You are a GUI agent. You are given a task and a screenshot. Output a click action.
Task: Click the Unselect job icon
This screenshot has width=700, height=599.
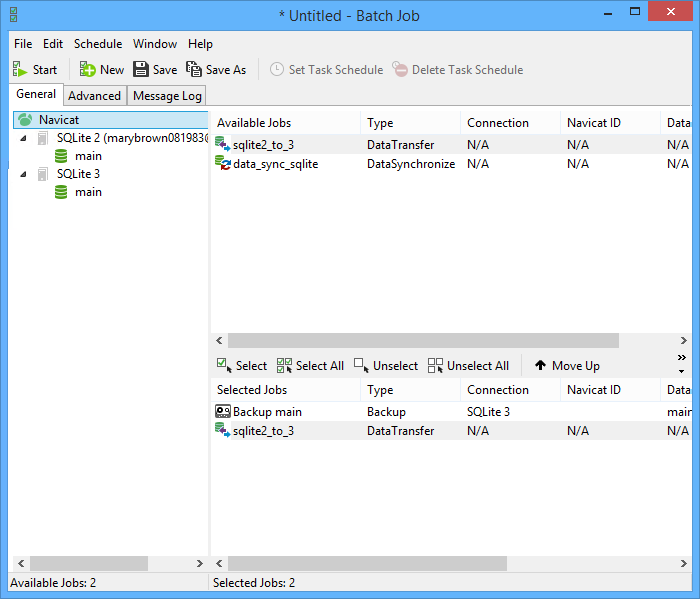362,366
